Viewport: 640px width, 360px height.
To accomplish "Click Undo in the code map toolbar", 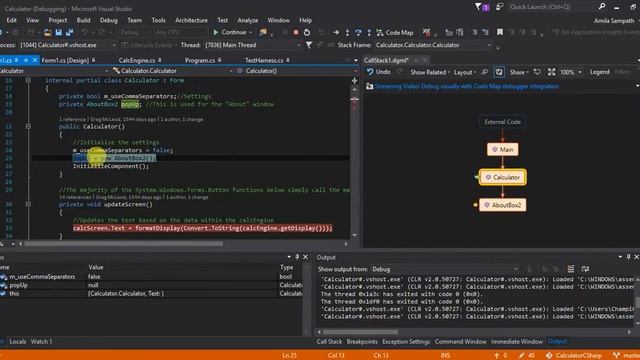I will click(x=378, y=72).
